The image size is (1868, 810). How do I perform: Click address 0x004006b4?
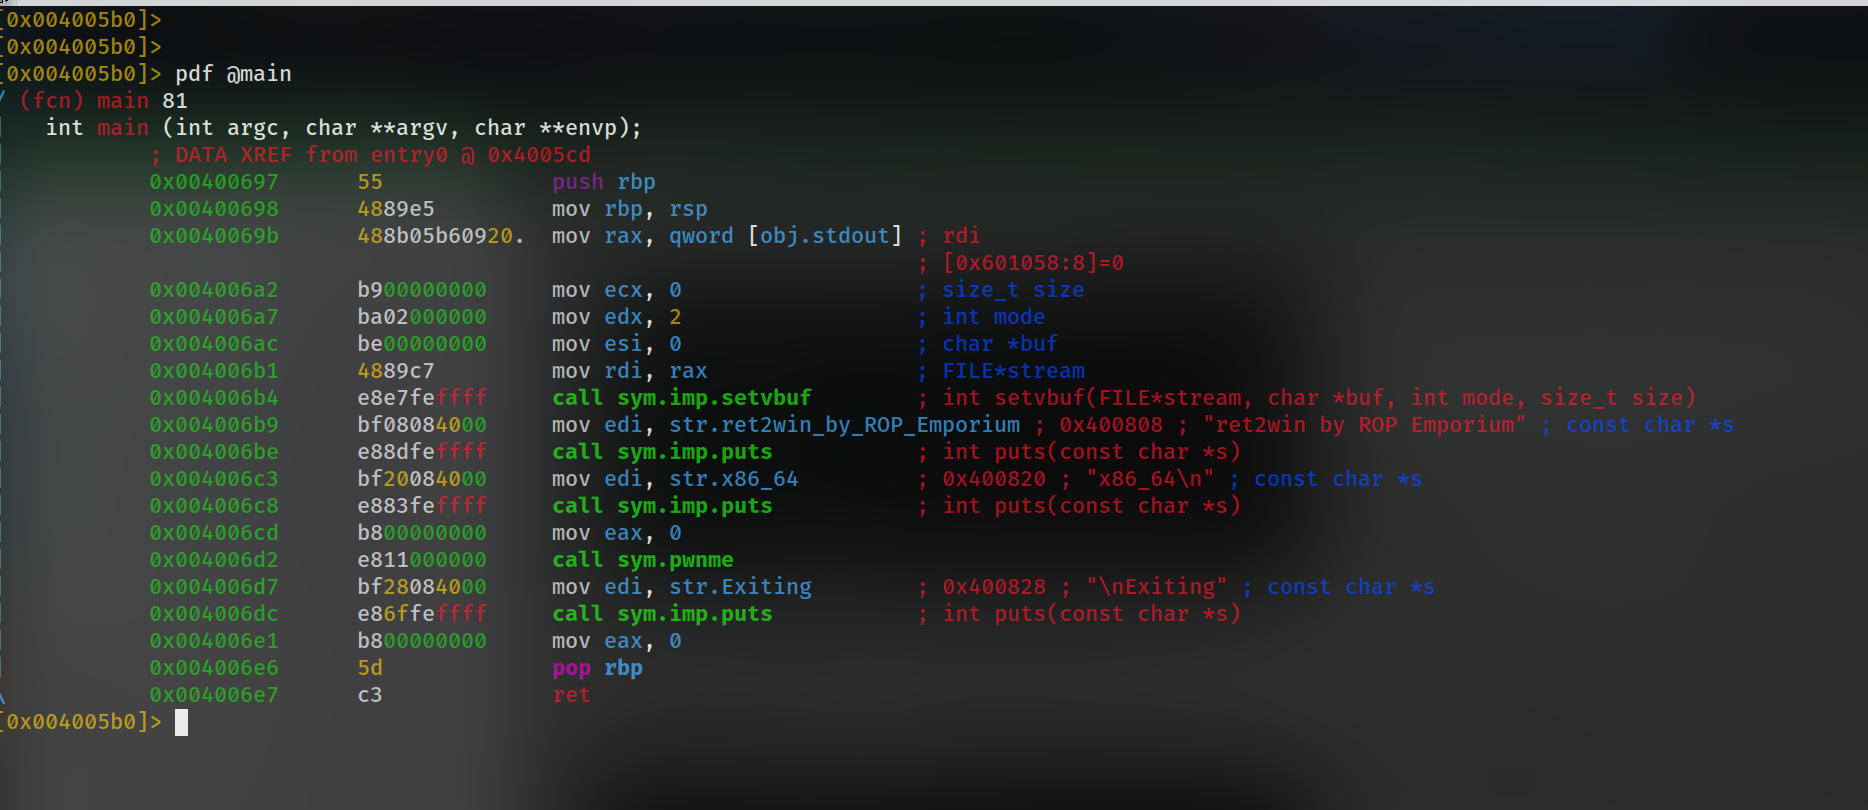214,398
